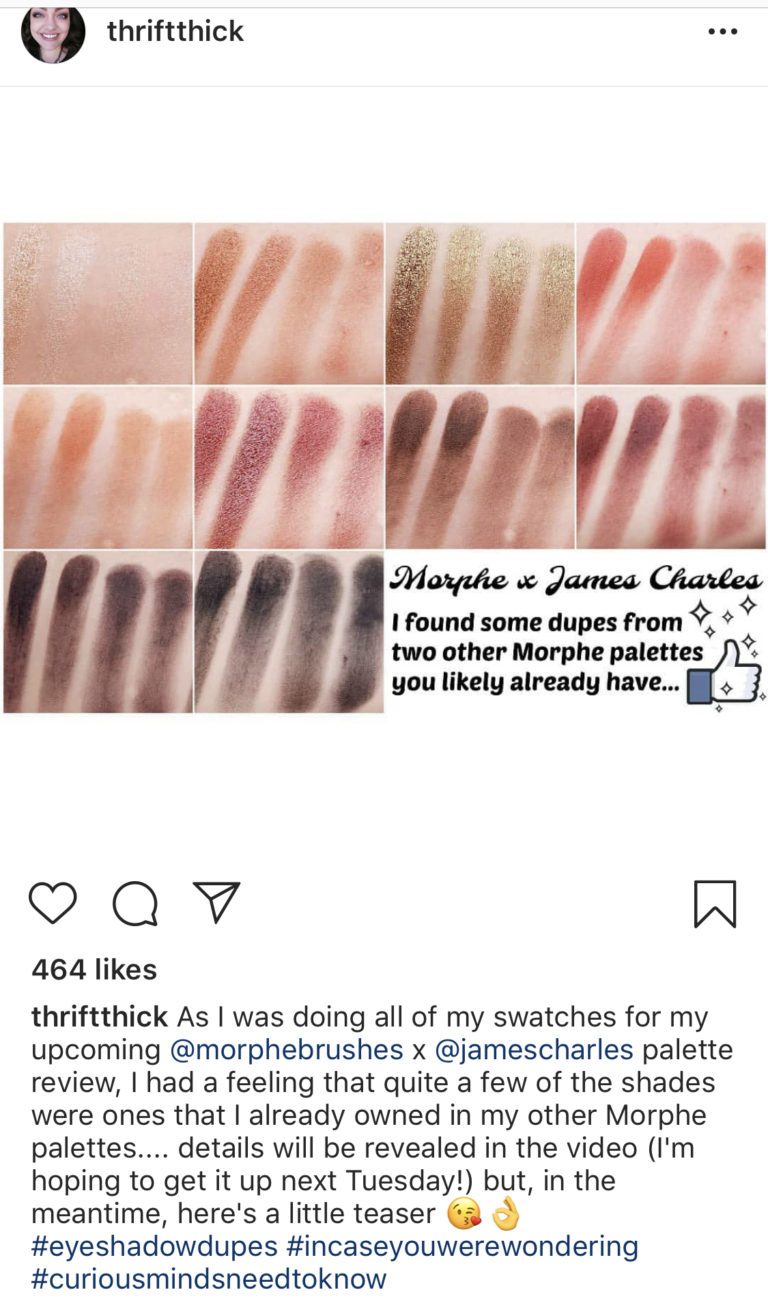Open the three-dot post options menu
This screenshot has height=1305, width=768.
722,32
